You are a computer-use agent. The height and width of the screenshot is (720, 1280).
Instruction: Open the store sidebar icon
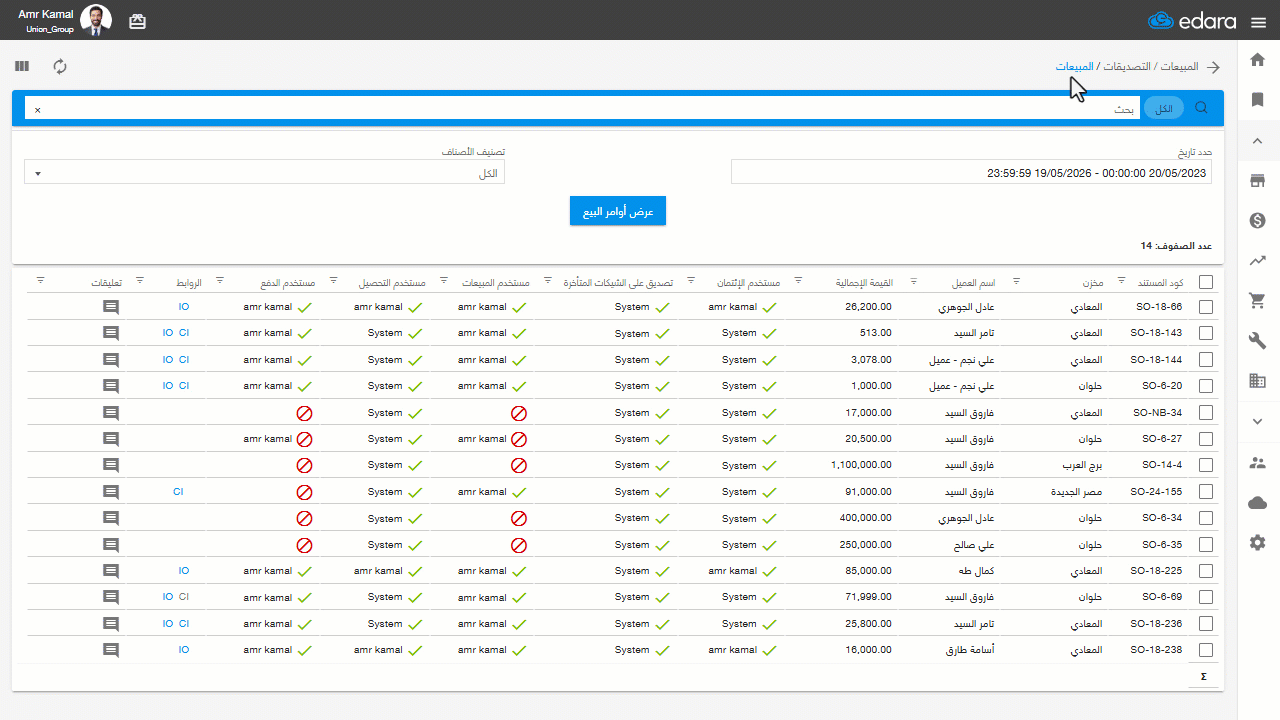tap(1258, 180)
